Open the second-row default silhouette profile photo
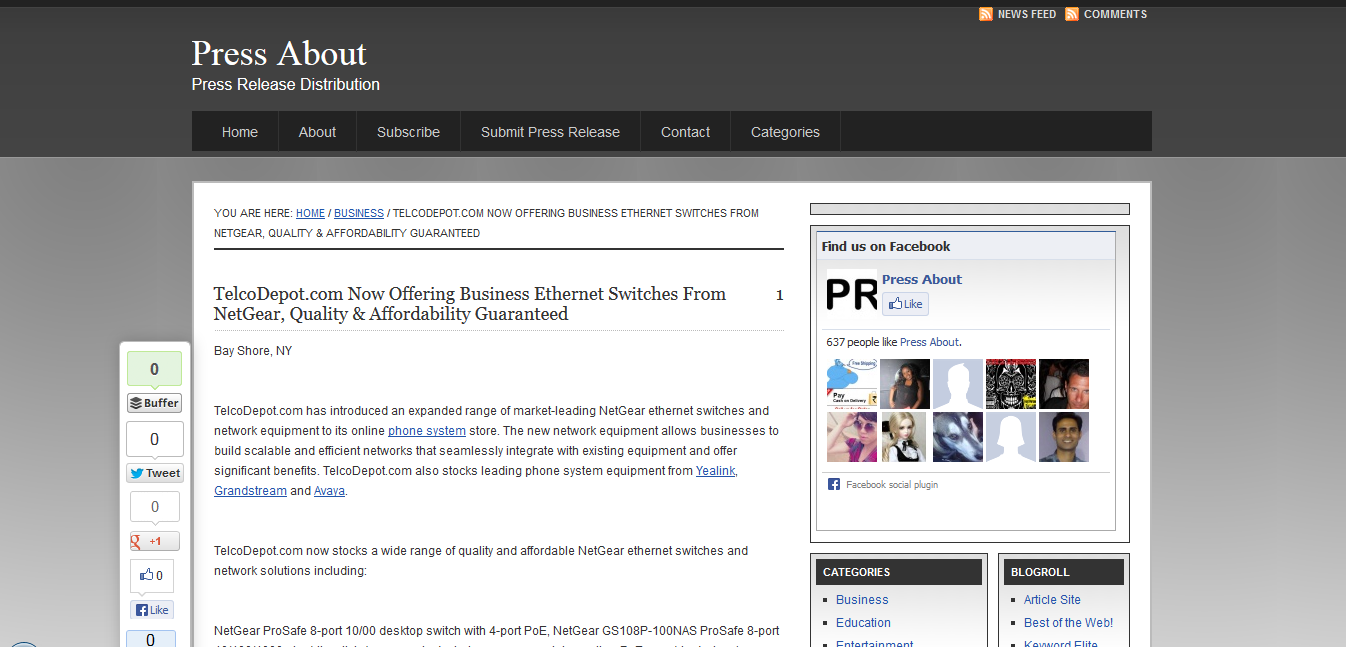 [x=1011, y=437]
